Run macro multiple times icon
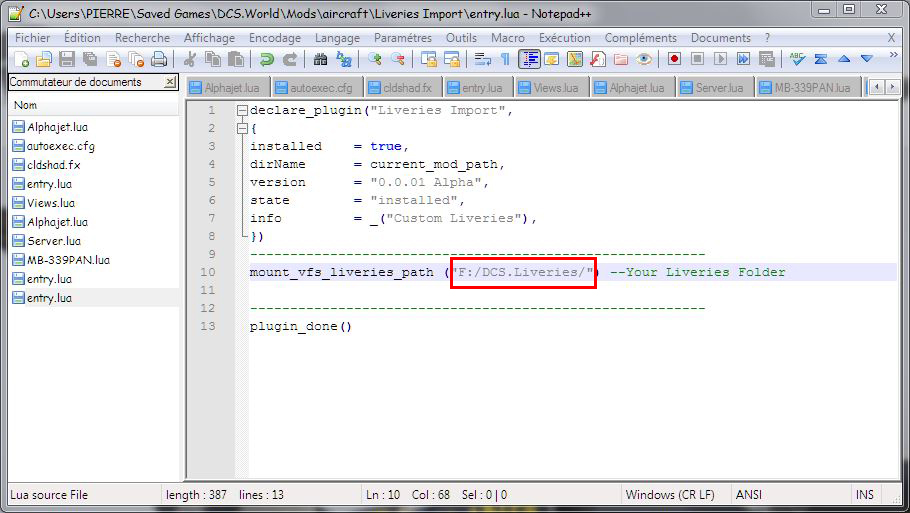The width and height of the screenshot is (910, 513). (x=743, y=59)
